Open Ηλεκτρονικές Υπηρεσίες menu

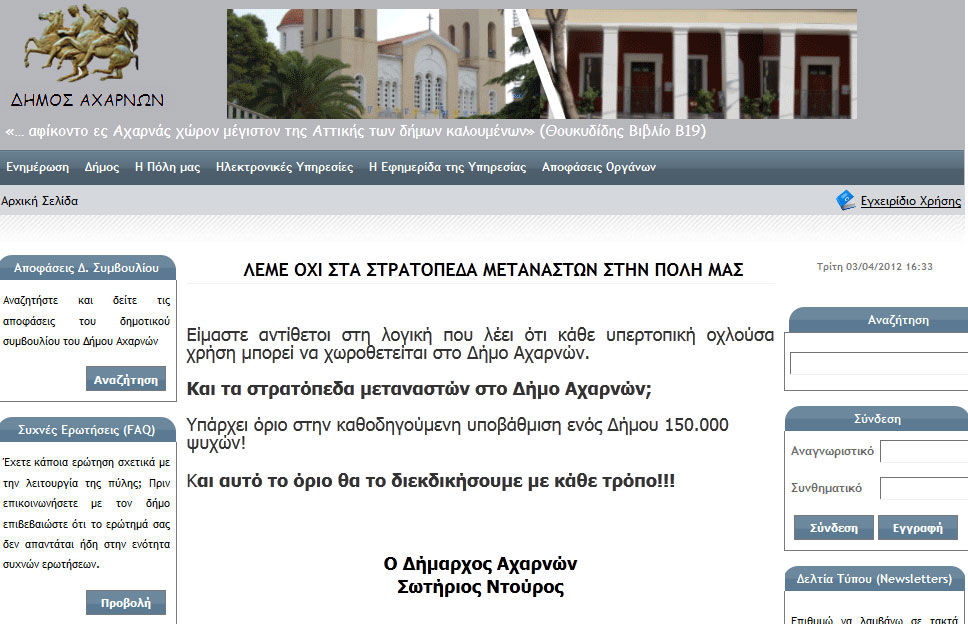point(284,167)
